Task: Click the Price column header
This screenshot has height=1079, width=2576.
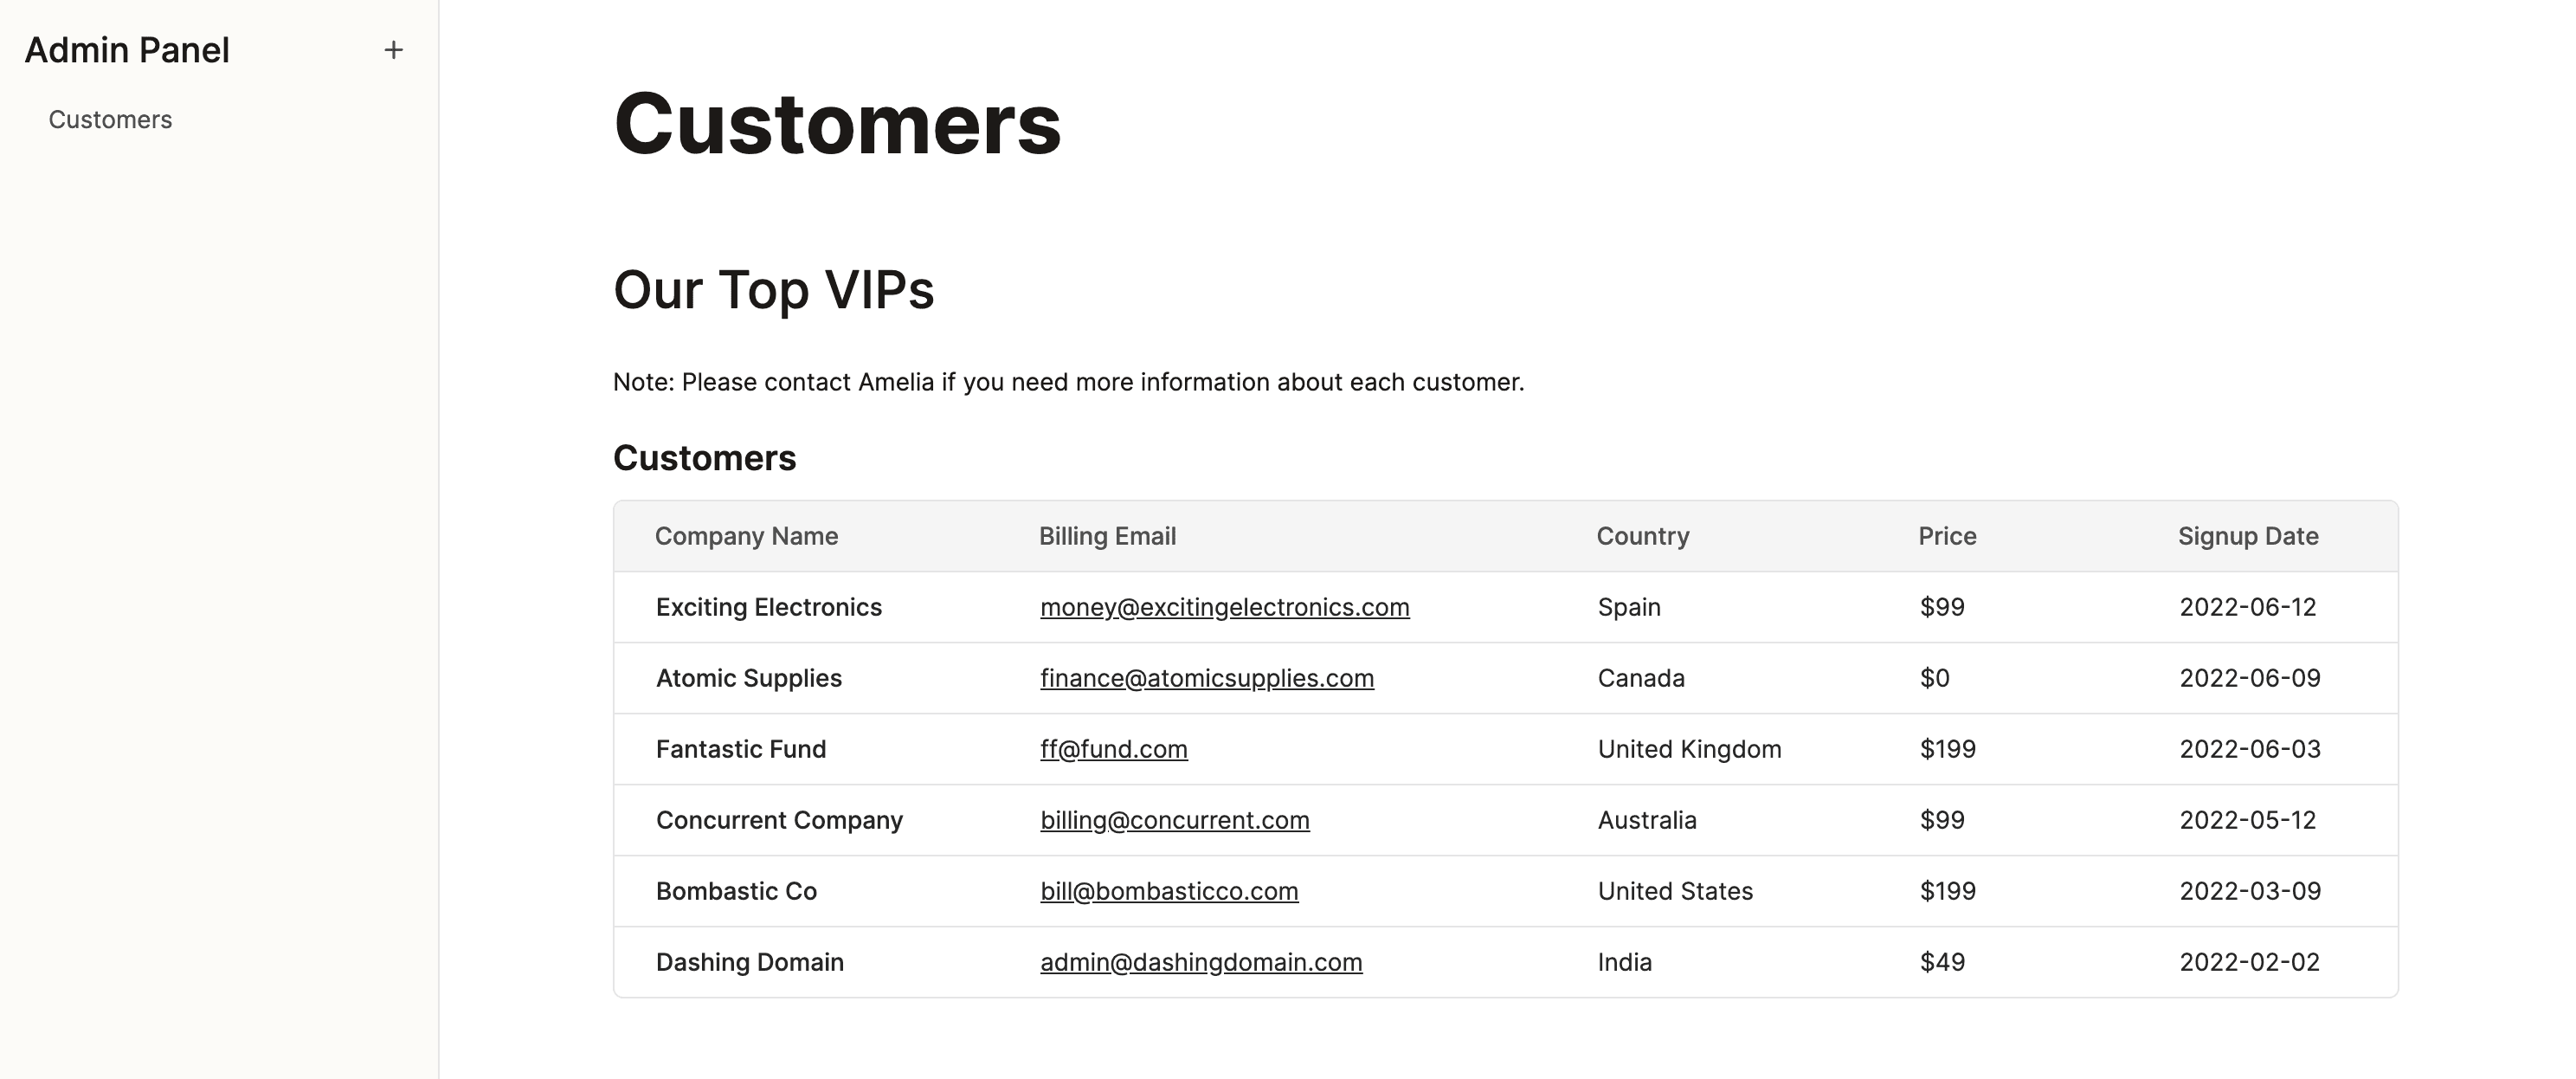Action: (x=1946, y=536)
